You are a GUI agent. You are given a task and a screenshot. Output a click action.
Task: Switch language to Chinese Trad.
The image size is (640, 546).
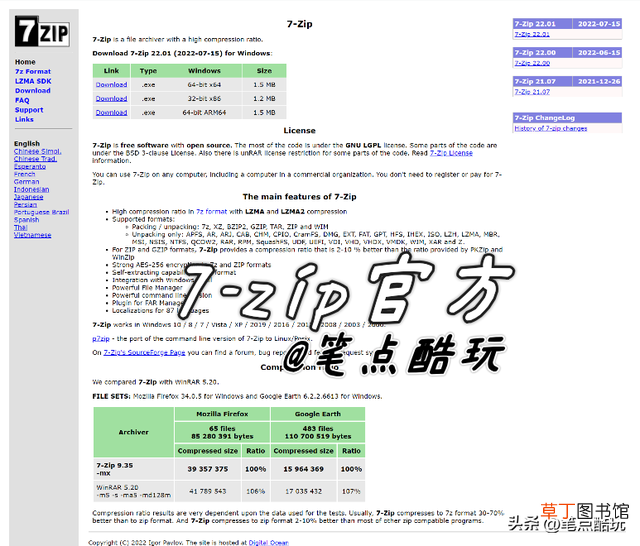click(x=35, y=159)
